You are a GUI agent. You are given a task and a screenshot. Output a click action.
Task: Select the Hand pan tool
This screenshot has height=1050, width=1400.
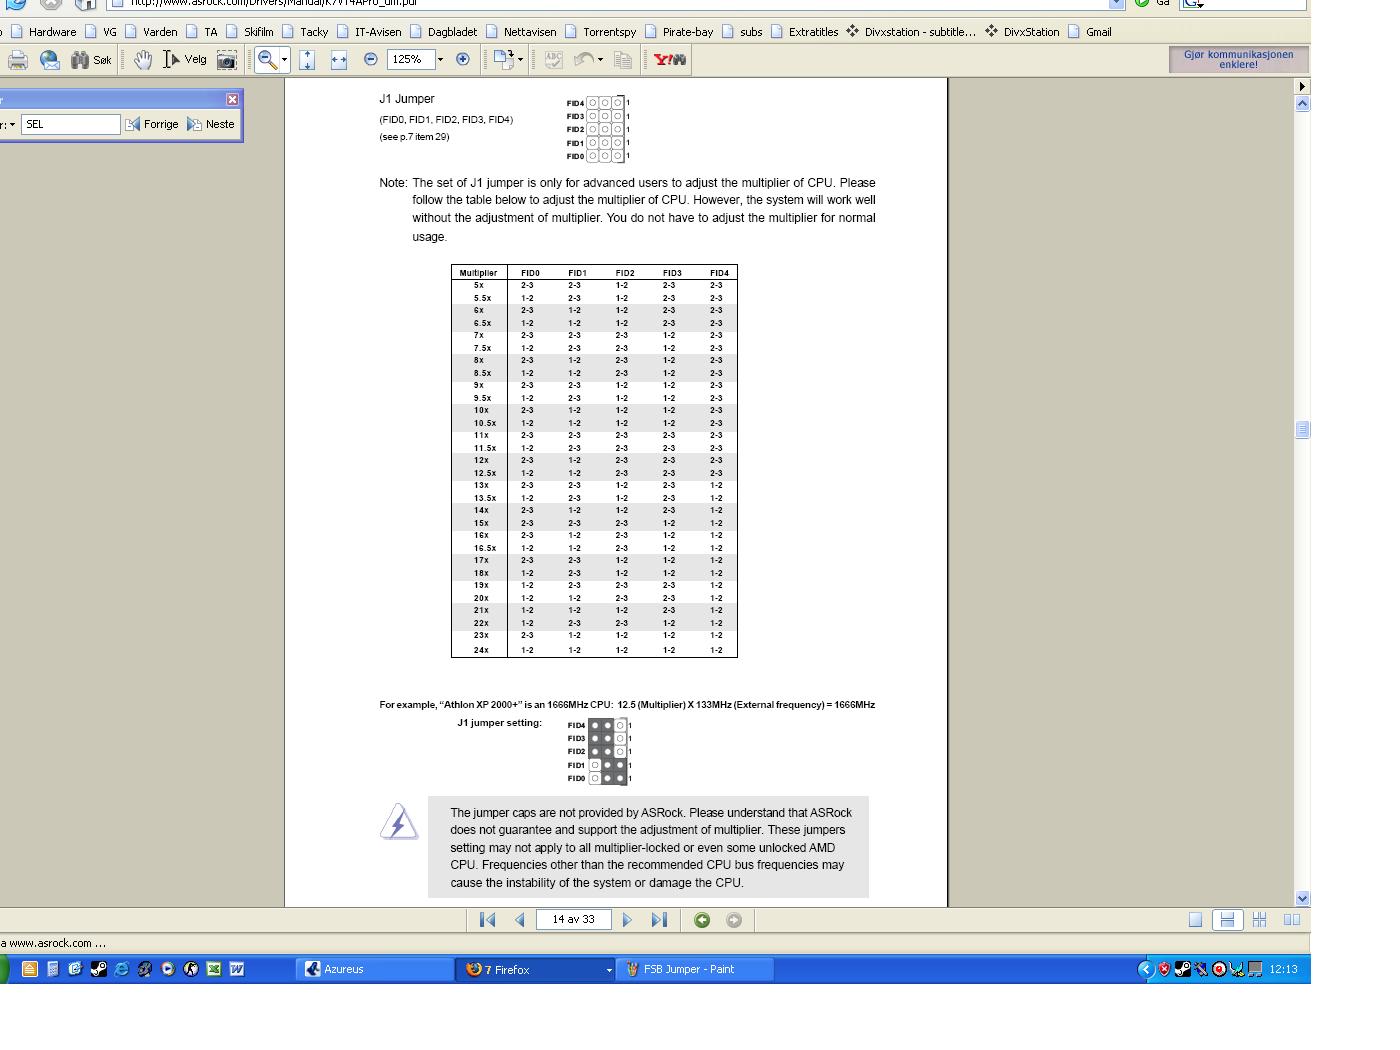143,60
